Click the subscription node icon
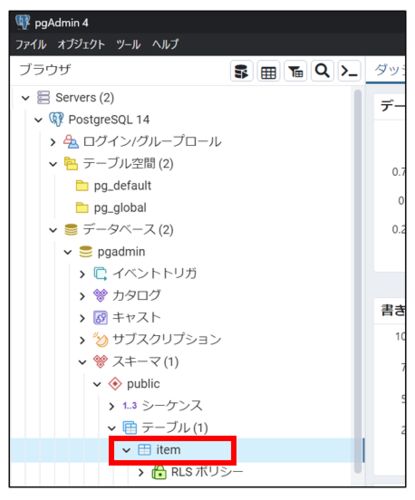The image size is (415, 500). tap(100, 340)
